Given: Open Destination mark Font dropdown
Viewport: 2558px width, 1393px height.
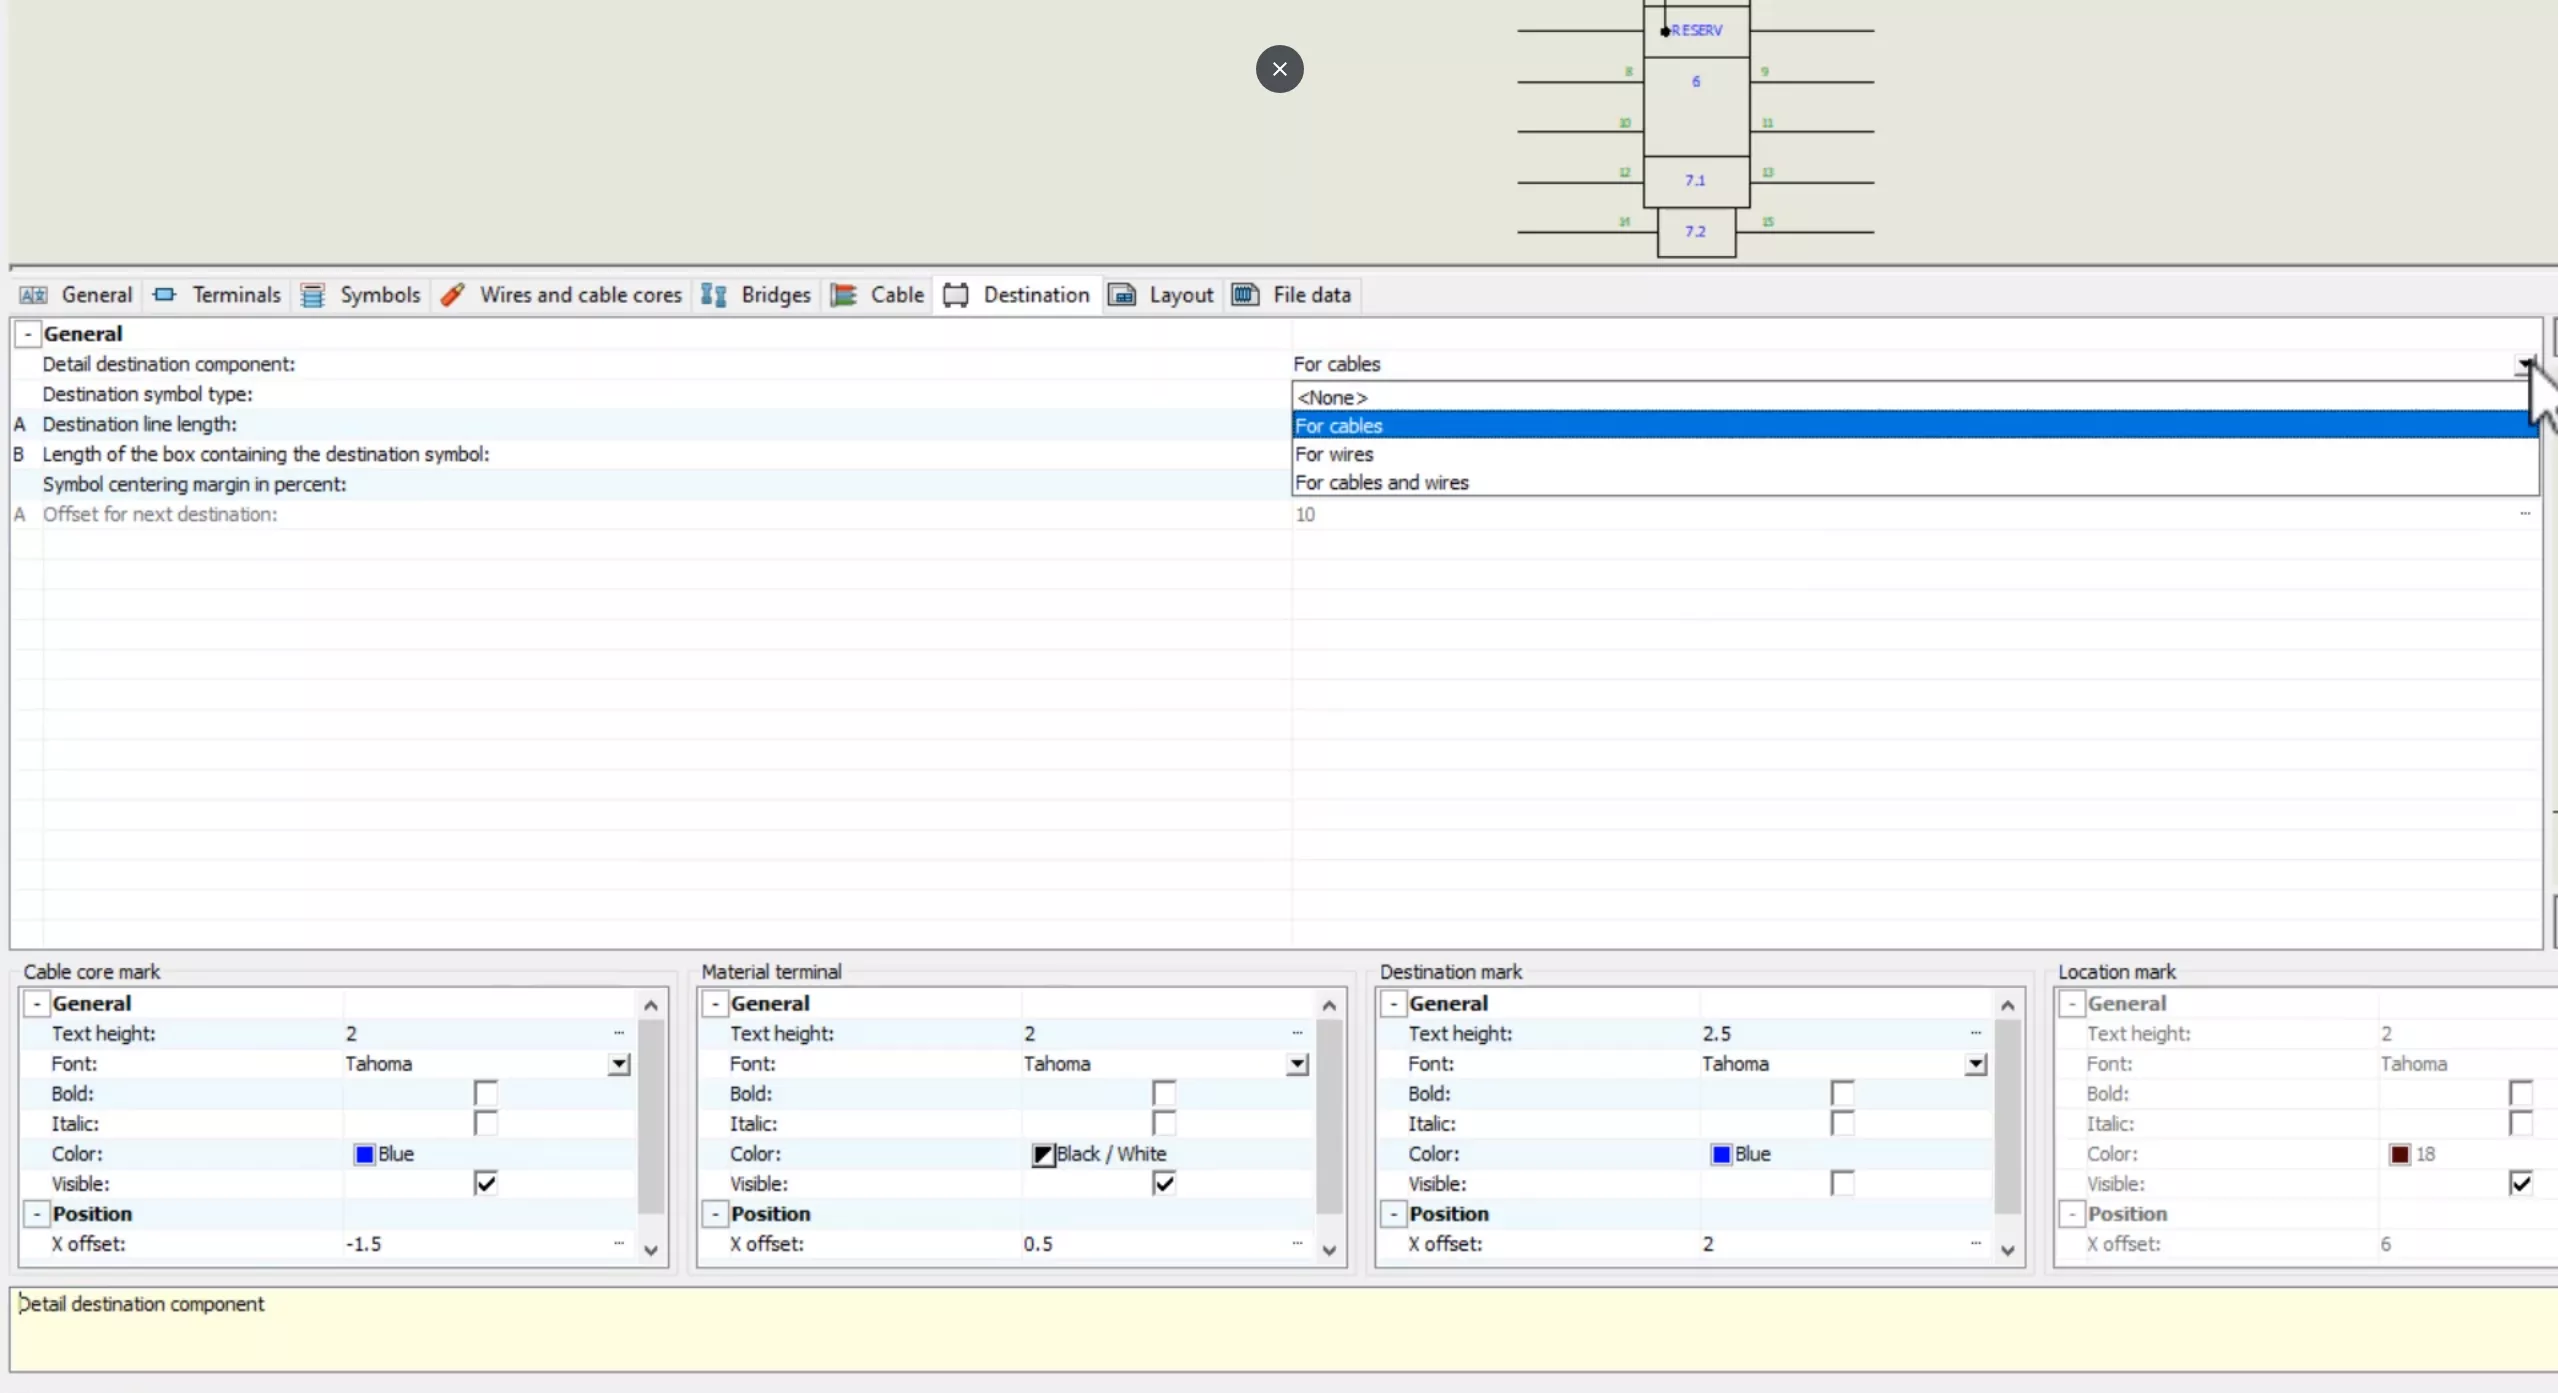Looking at the screenshot, I should click(1976, 1064).
